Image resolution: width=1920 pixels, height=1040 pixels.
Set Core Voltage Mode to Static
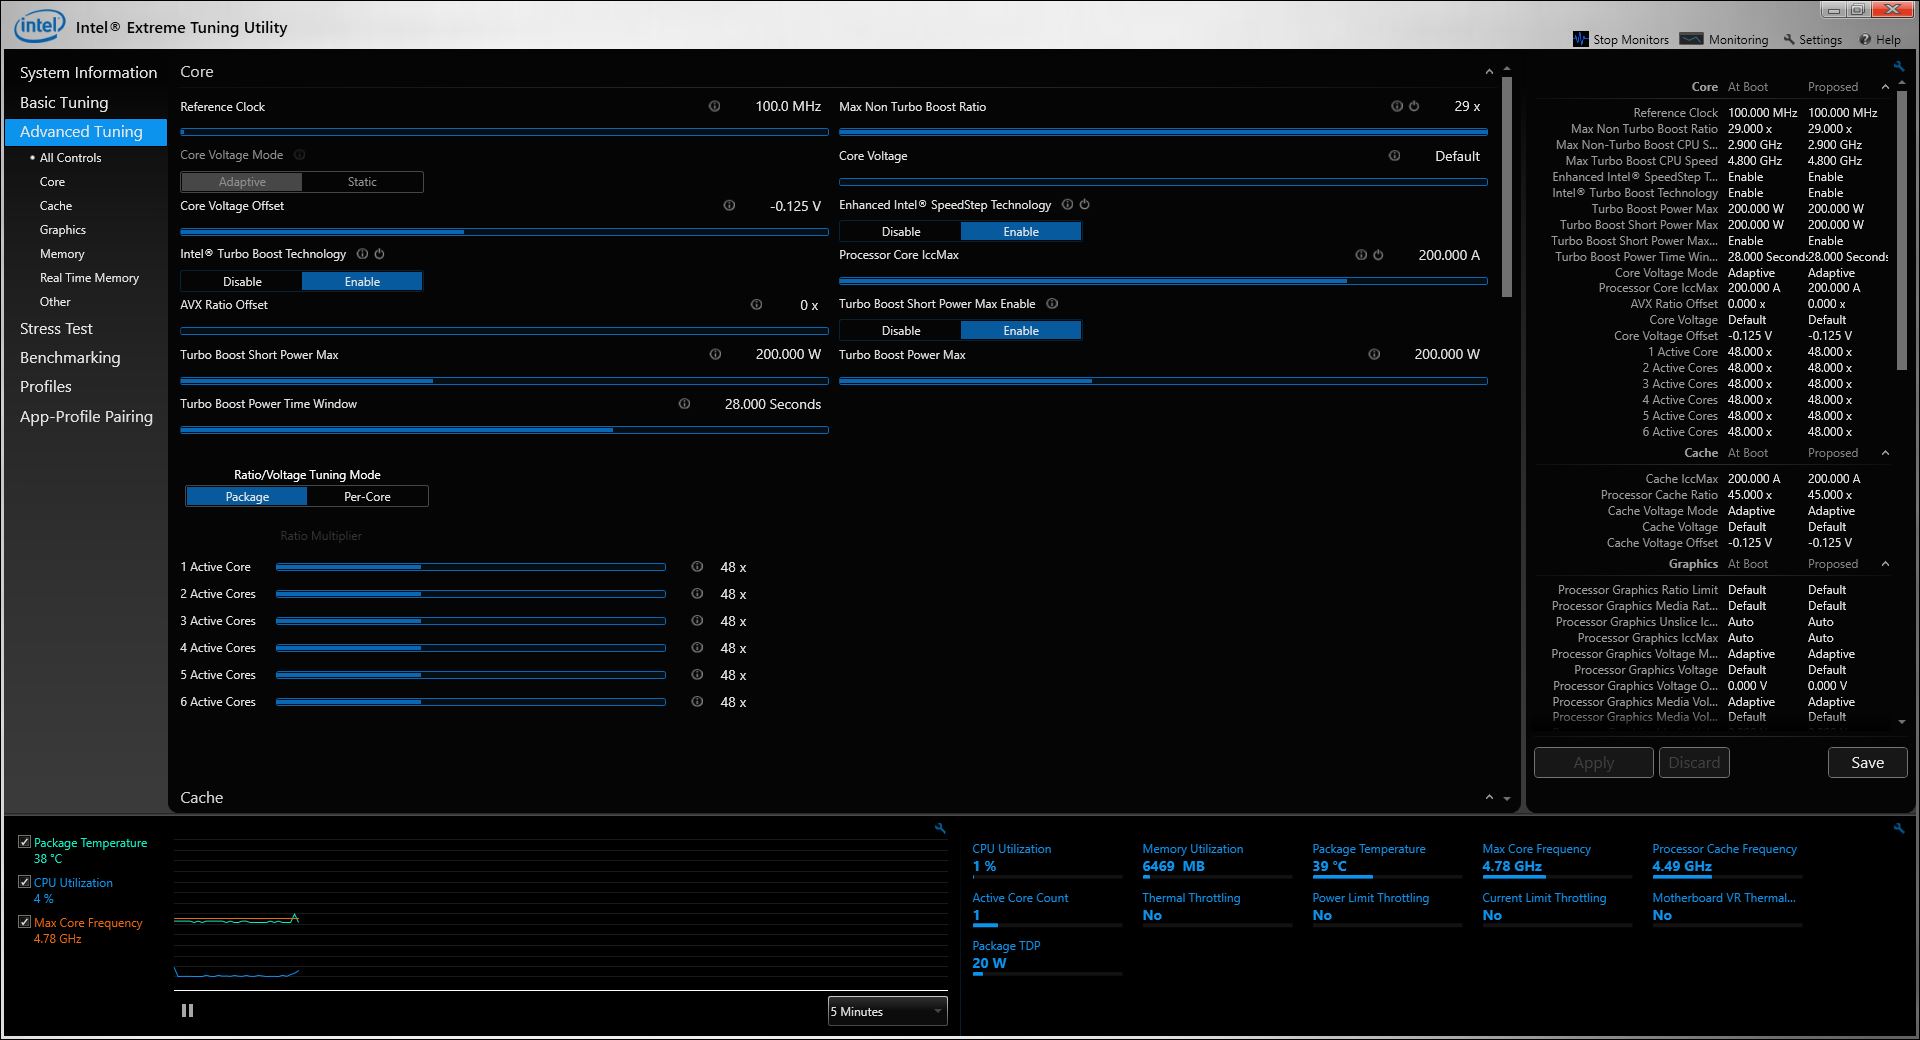pos(362,182)
